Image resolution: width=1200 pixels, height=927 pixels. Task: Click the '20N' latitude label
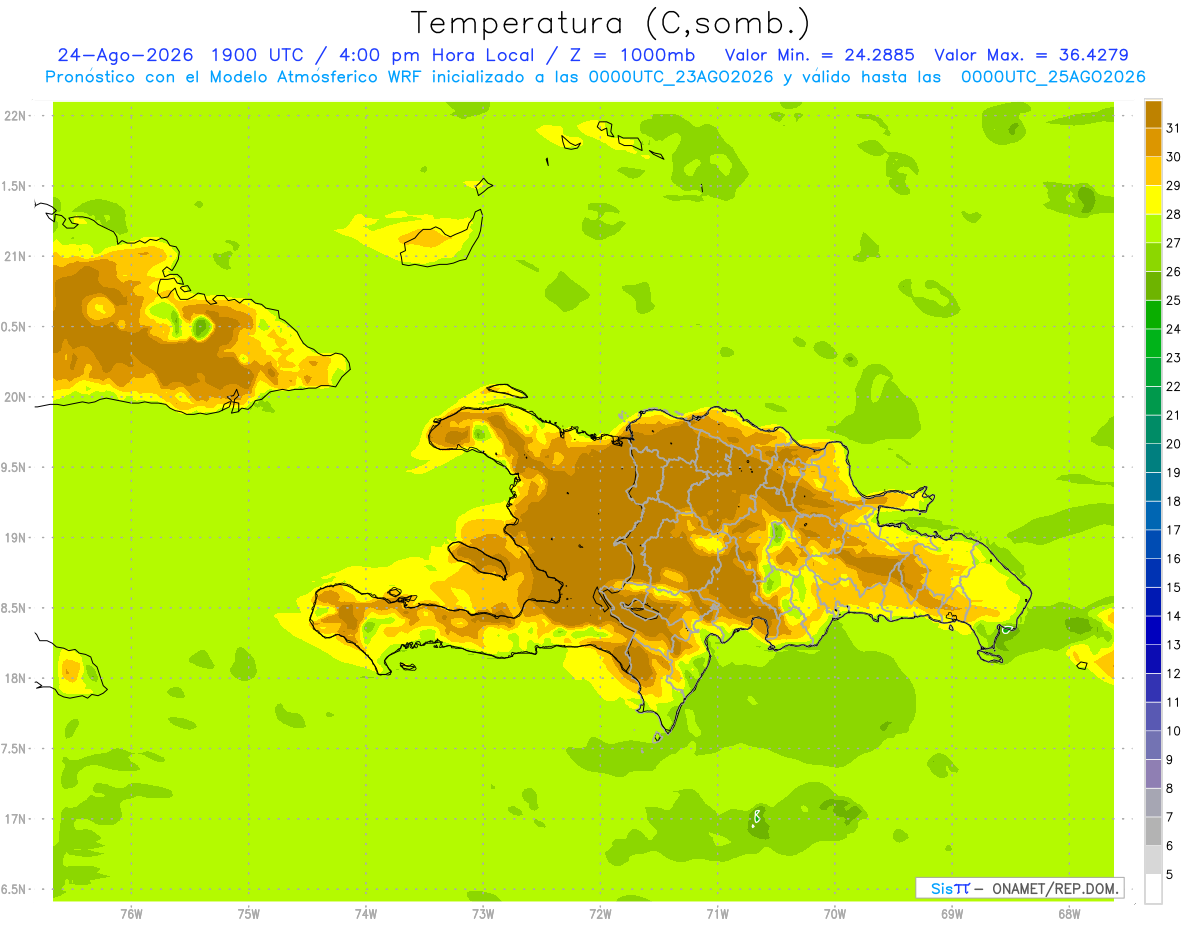(17, 397)
